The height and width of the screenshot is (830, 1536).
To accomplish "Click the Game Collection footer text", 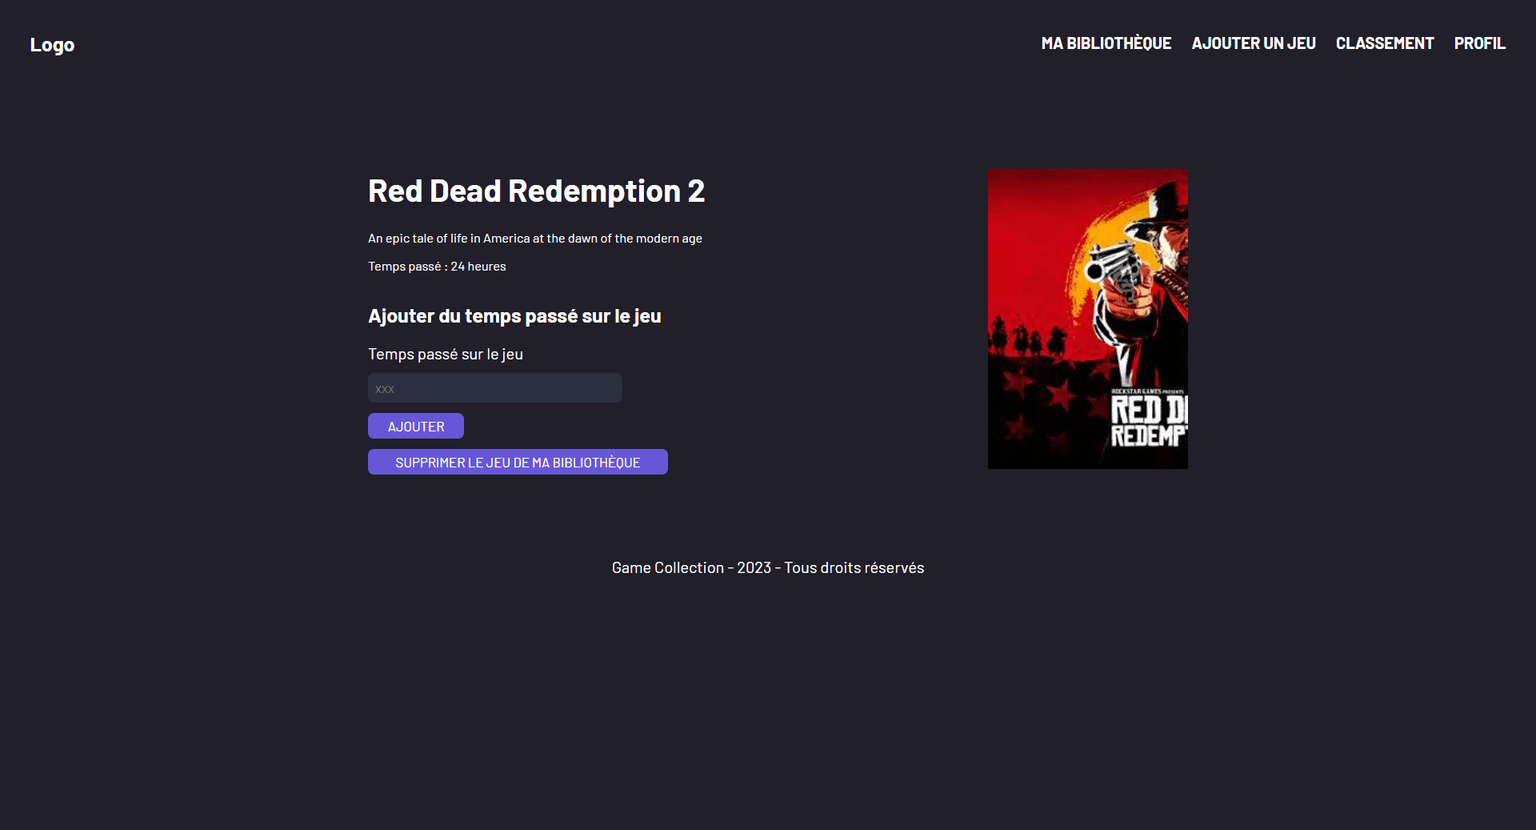I will [768, 568].
